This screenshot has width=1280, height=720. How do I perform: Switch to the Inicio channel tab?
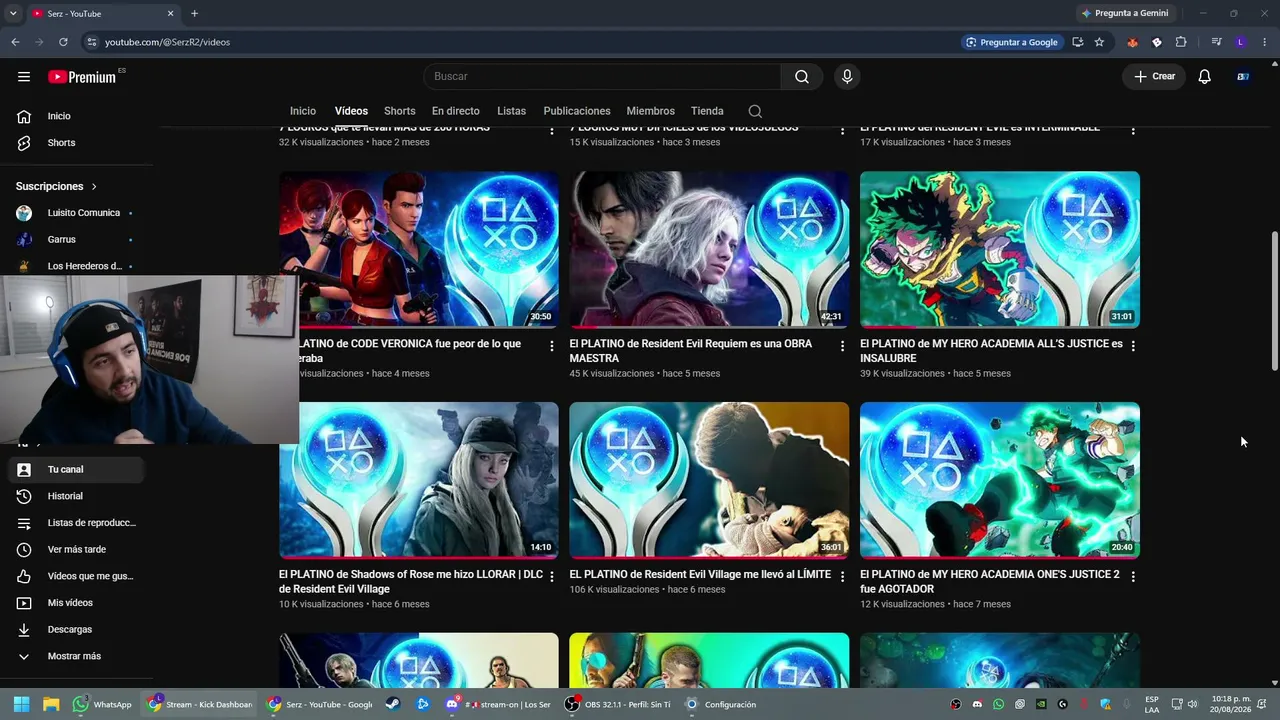(x=303, y=111)
